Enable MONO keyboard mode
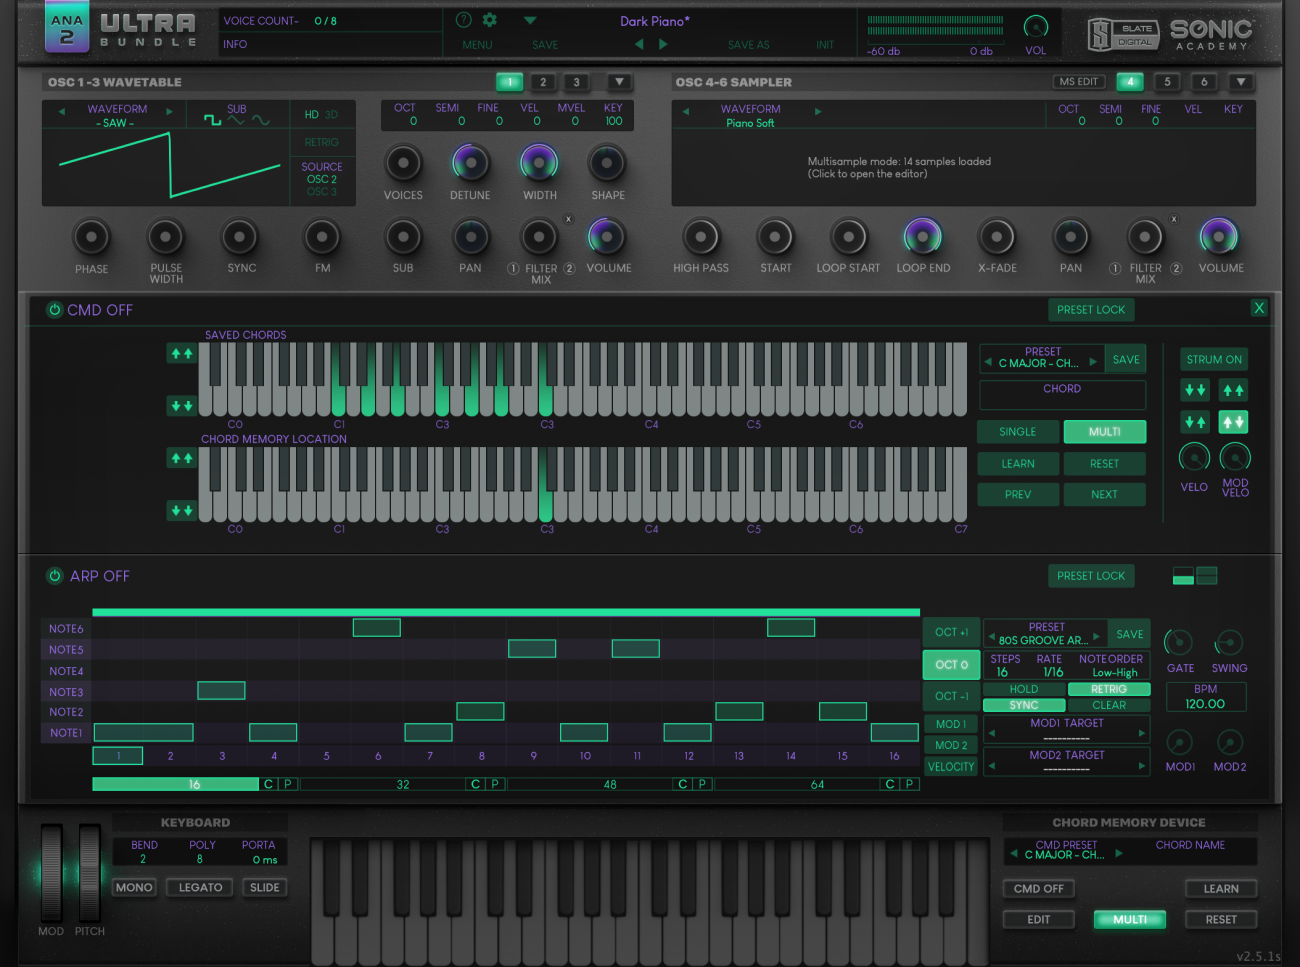The width and height of the screenshot is (1300, 967). (134, 887)
